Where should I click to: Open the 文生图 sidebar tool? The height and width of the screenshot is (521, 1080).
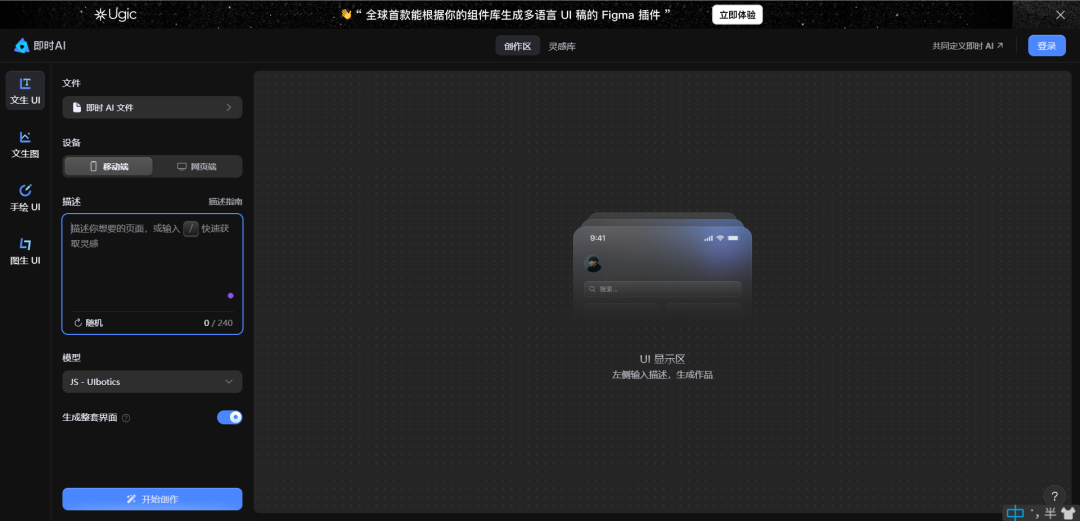tap(25, 138)
